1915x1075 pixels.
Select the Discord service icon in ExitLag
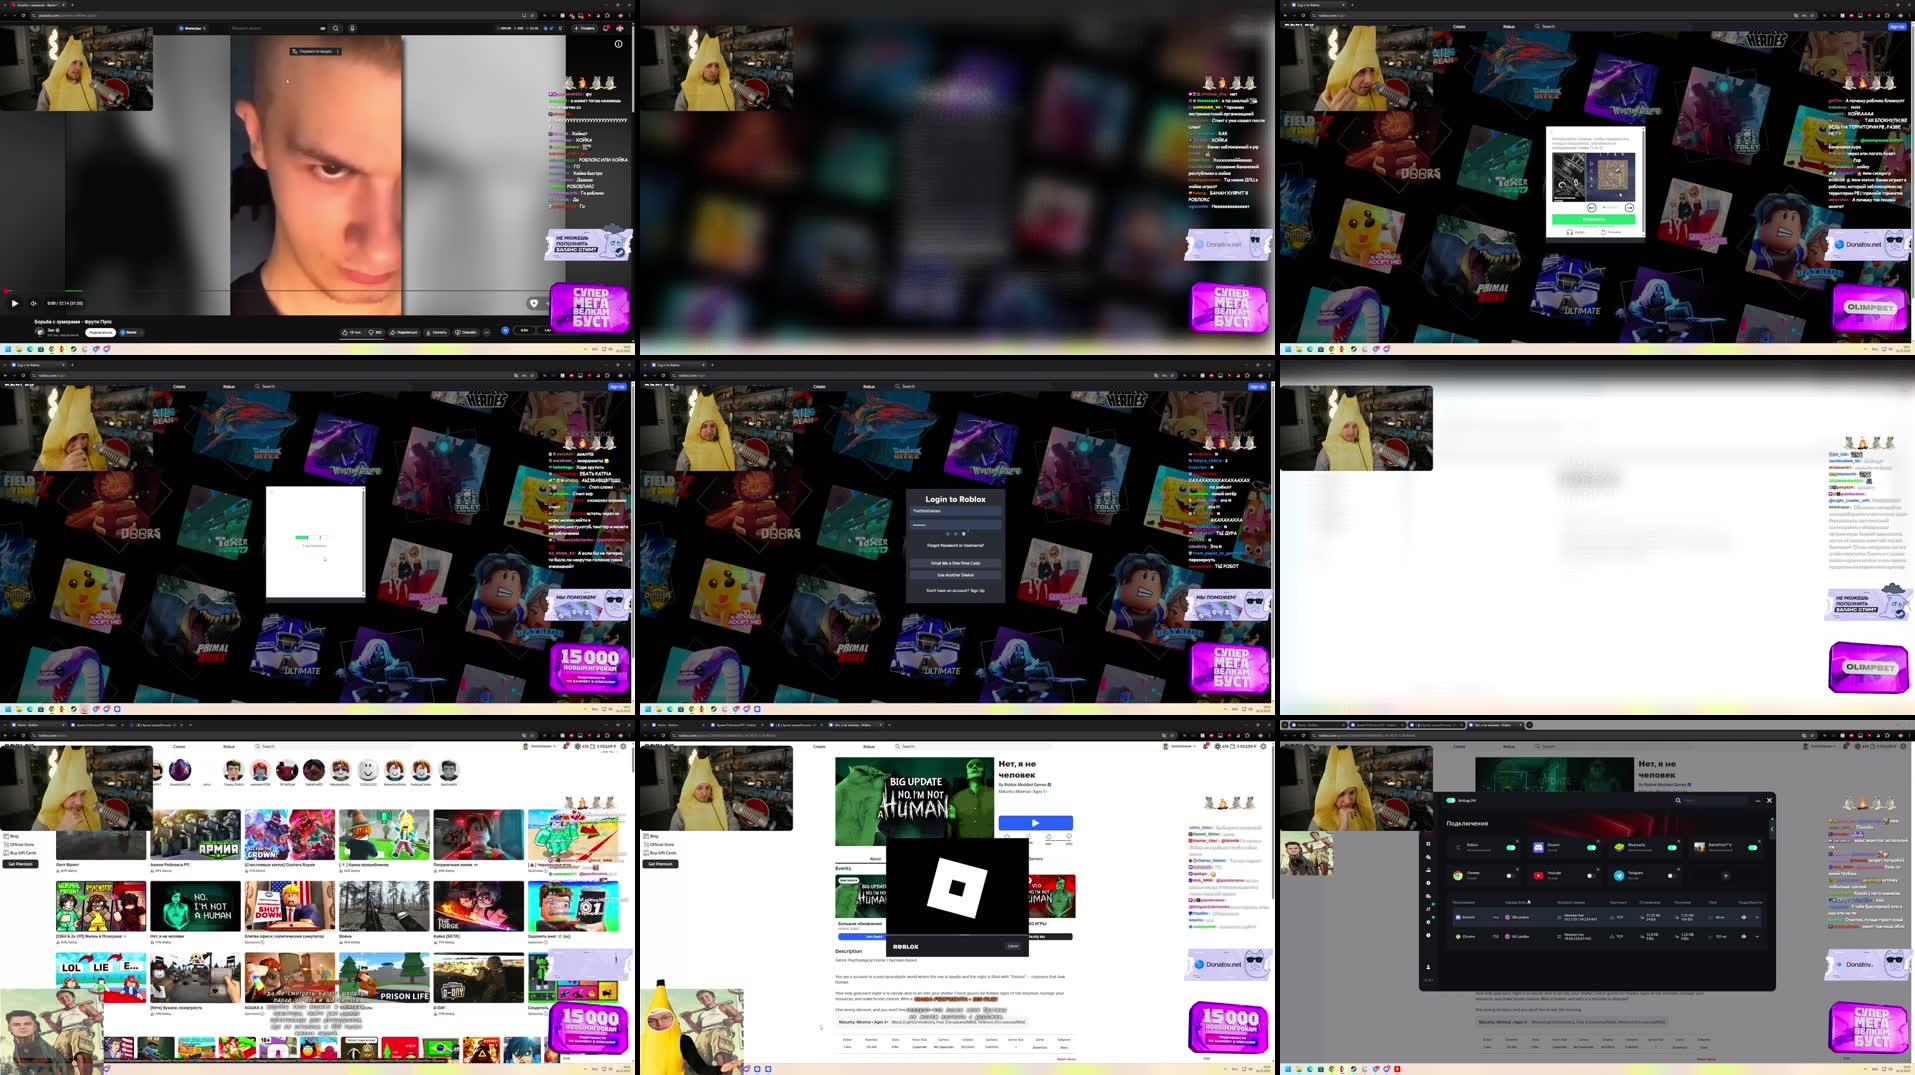[x=1539, y=847]
